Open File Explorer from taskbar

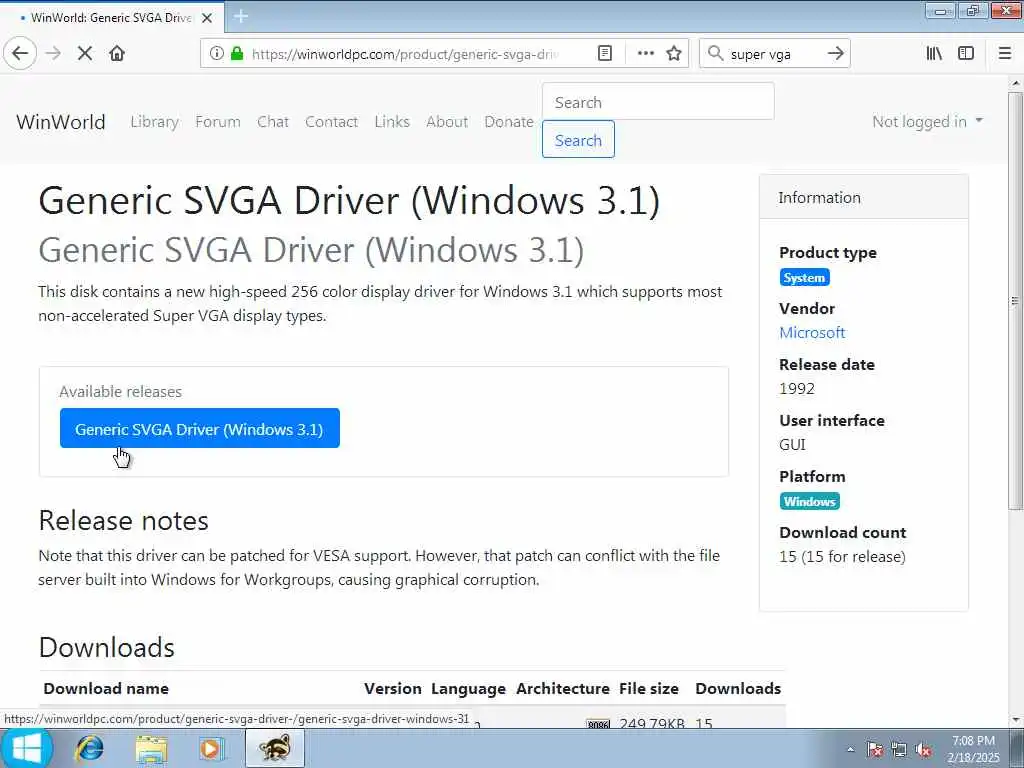click(151, 748)
